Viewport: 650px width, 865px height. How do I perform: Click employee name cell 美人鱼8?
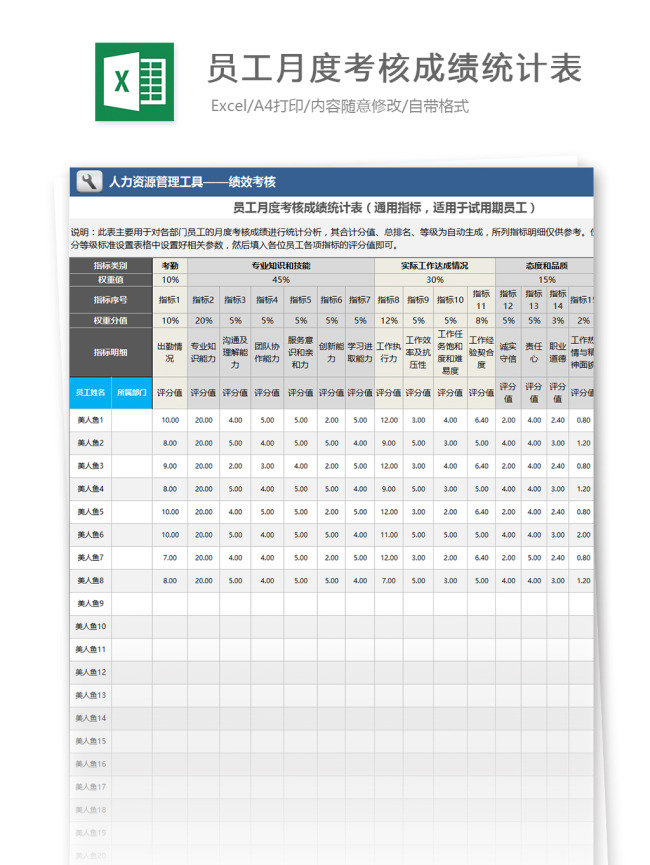(x=90, y=580)
